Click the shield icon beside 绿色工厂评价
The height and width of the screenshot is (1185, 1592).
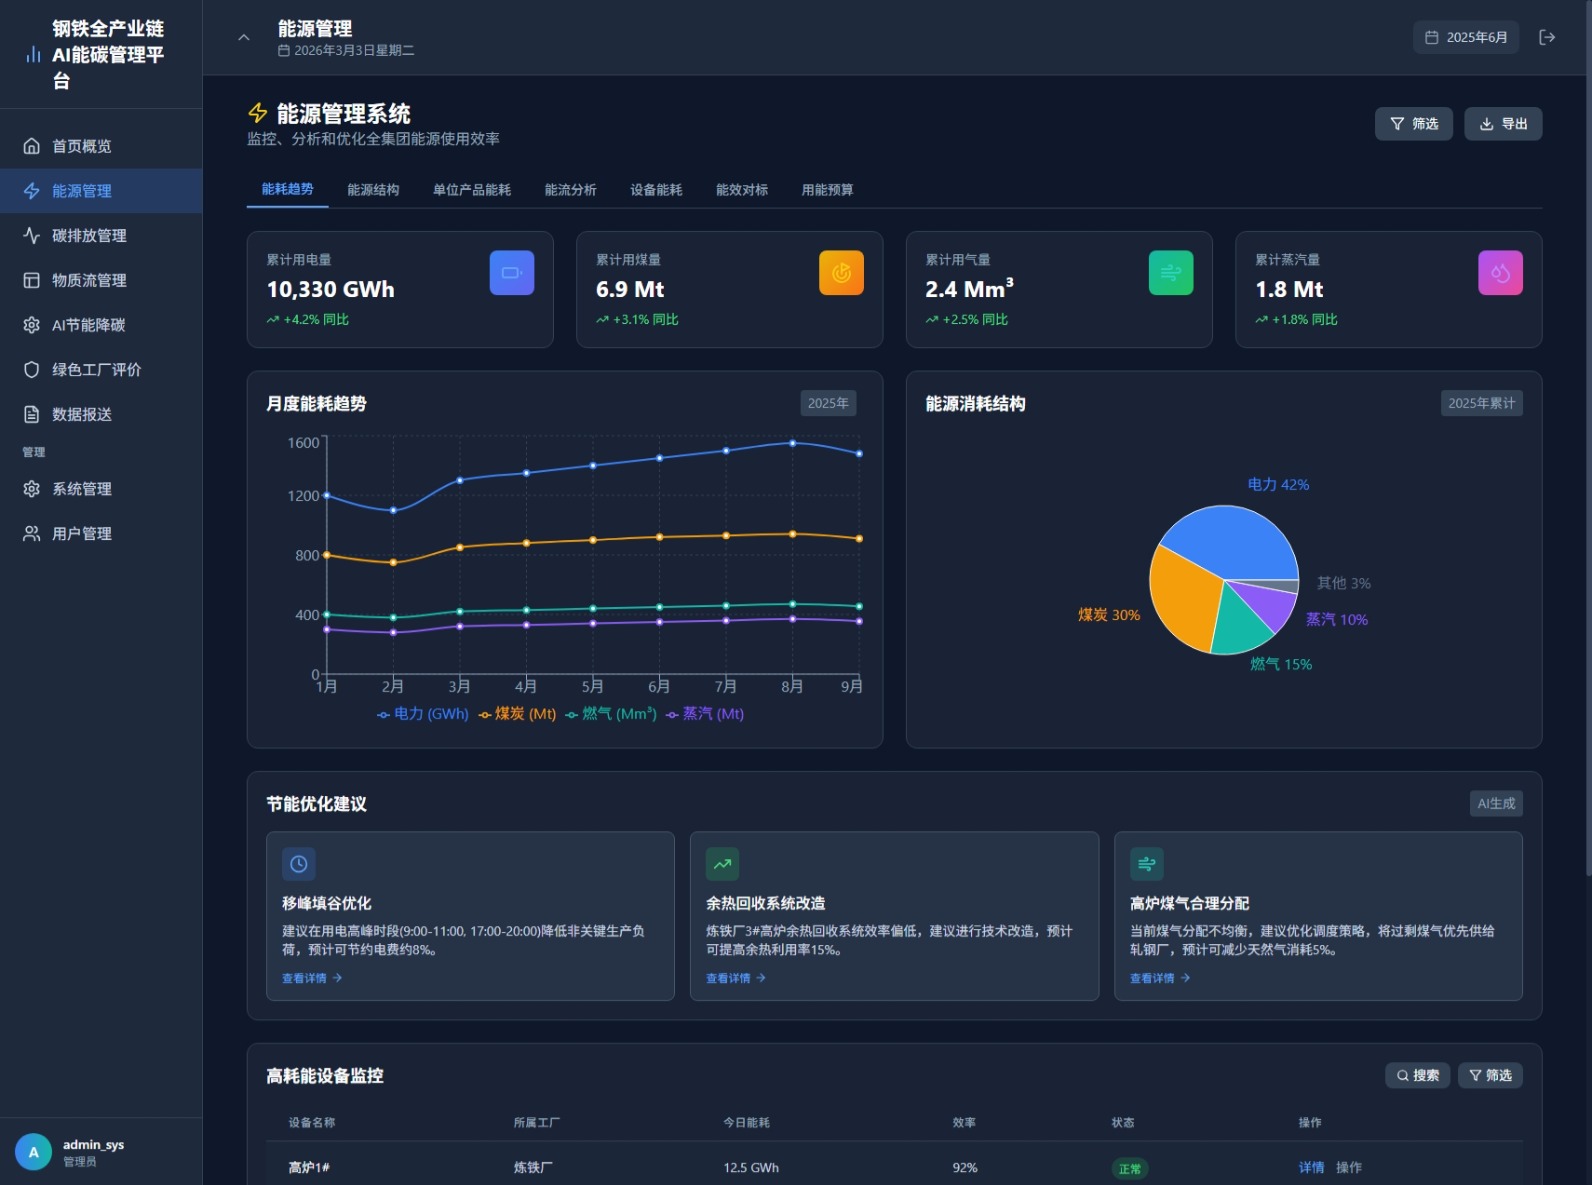point(32,370)
